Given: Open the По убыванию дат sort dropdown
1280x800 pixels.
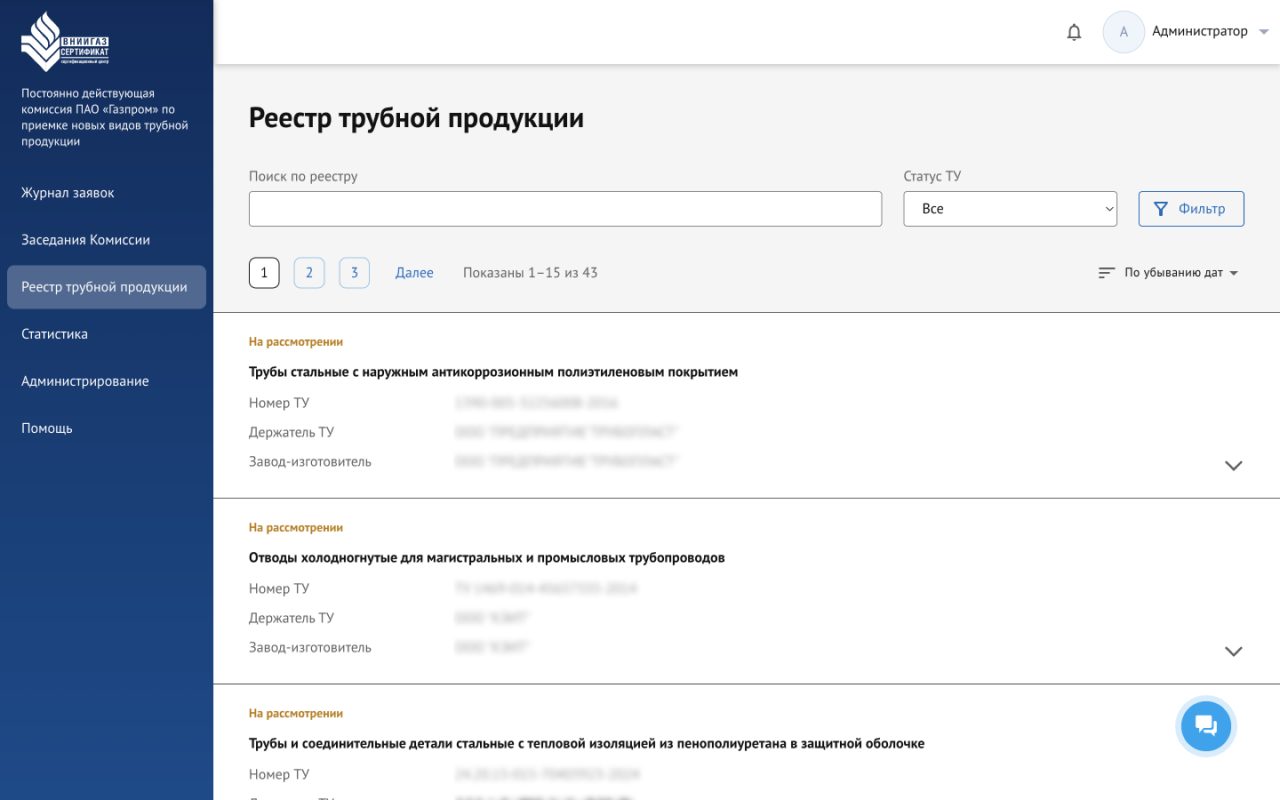Looking at the screenshot, I should click(1180, 273).
